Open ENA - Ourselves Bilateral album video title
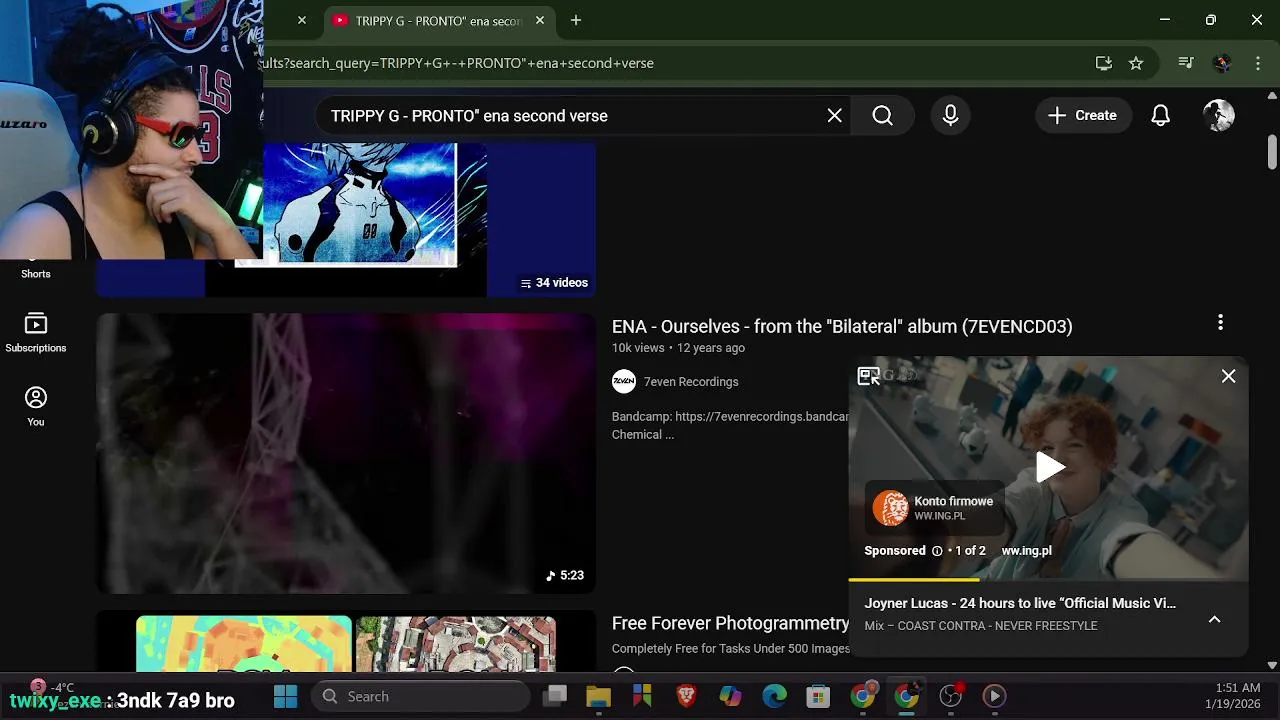1280x720 pixels. [842, 327]
